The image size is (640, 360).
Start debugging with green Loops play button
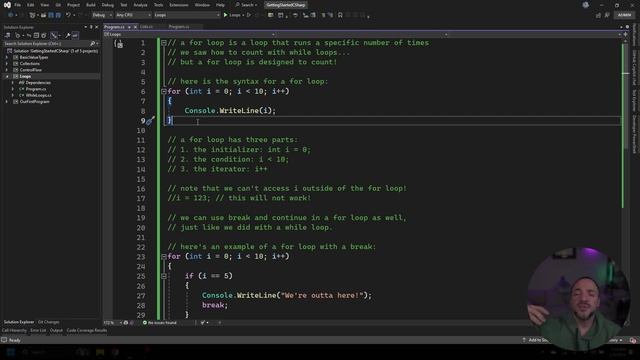[232, 15]
